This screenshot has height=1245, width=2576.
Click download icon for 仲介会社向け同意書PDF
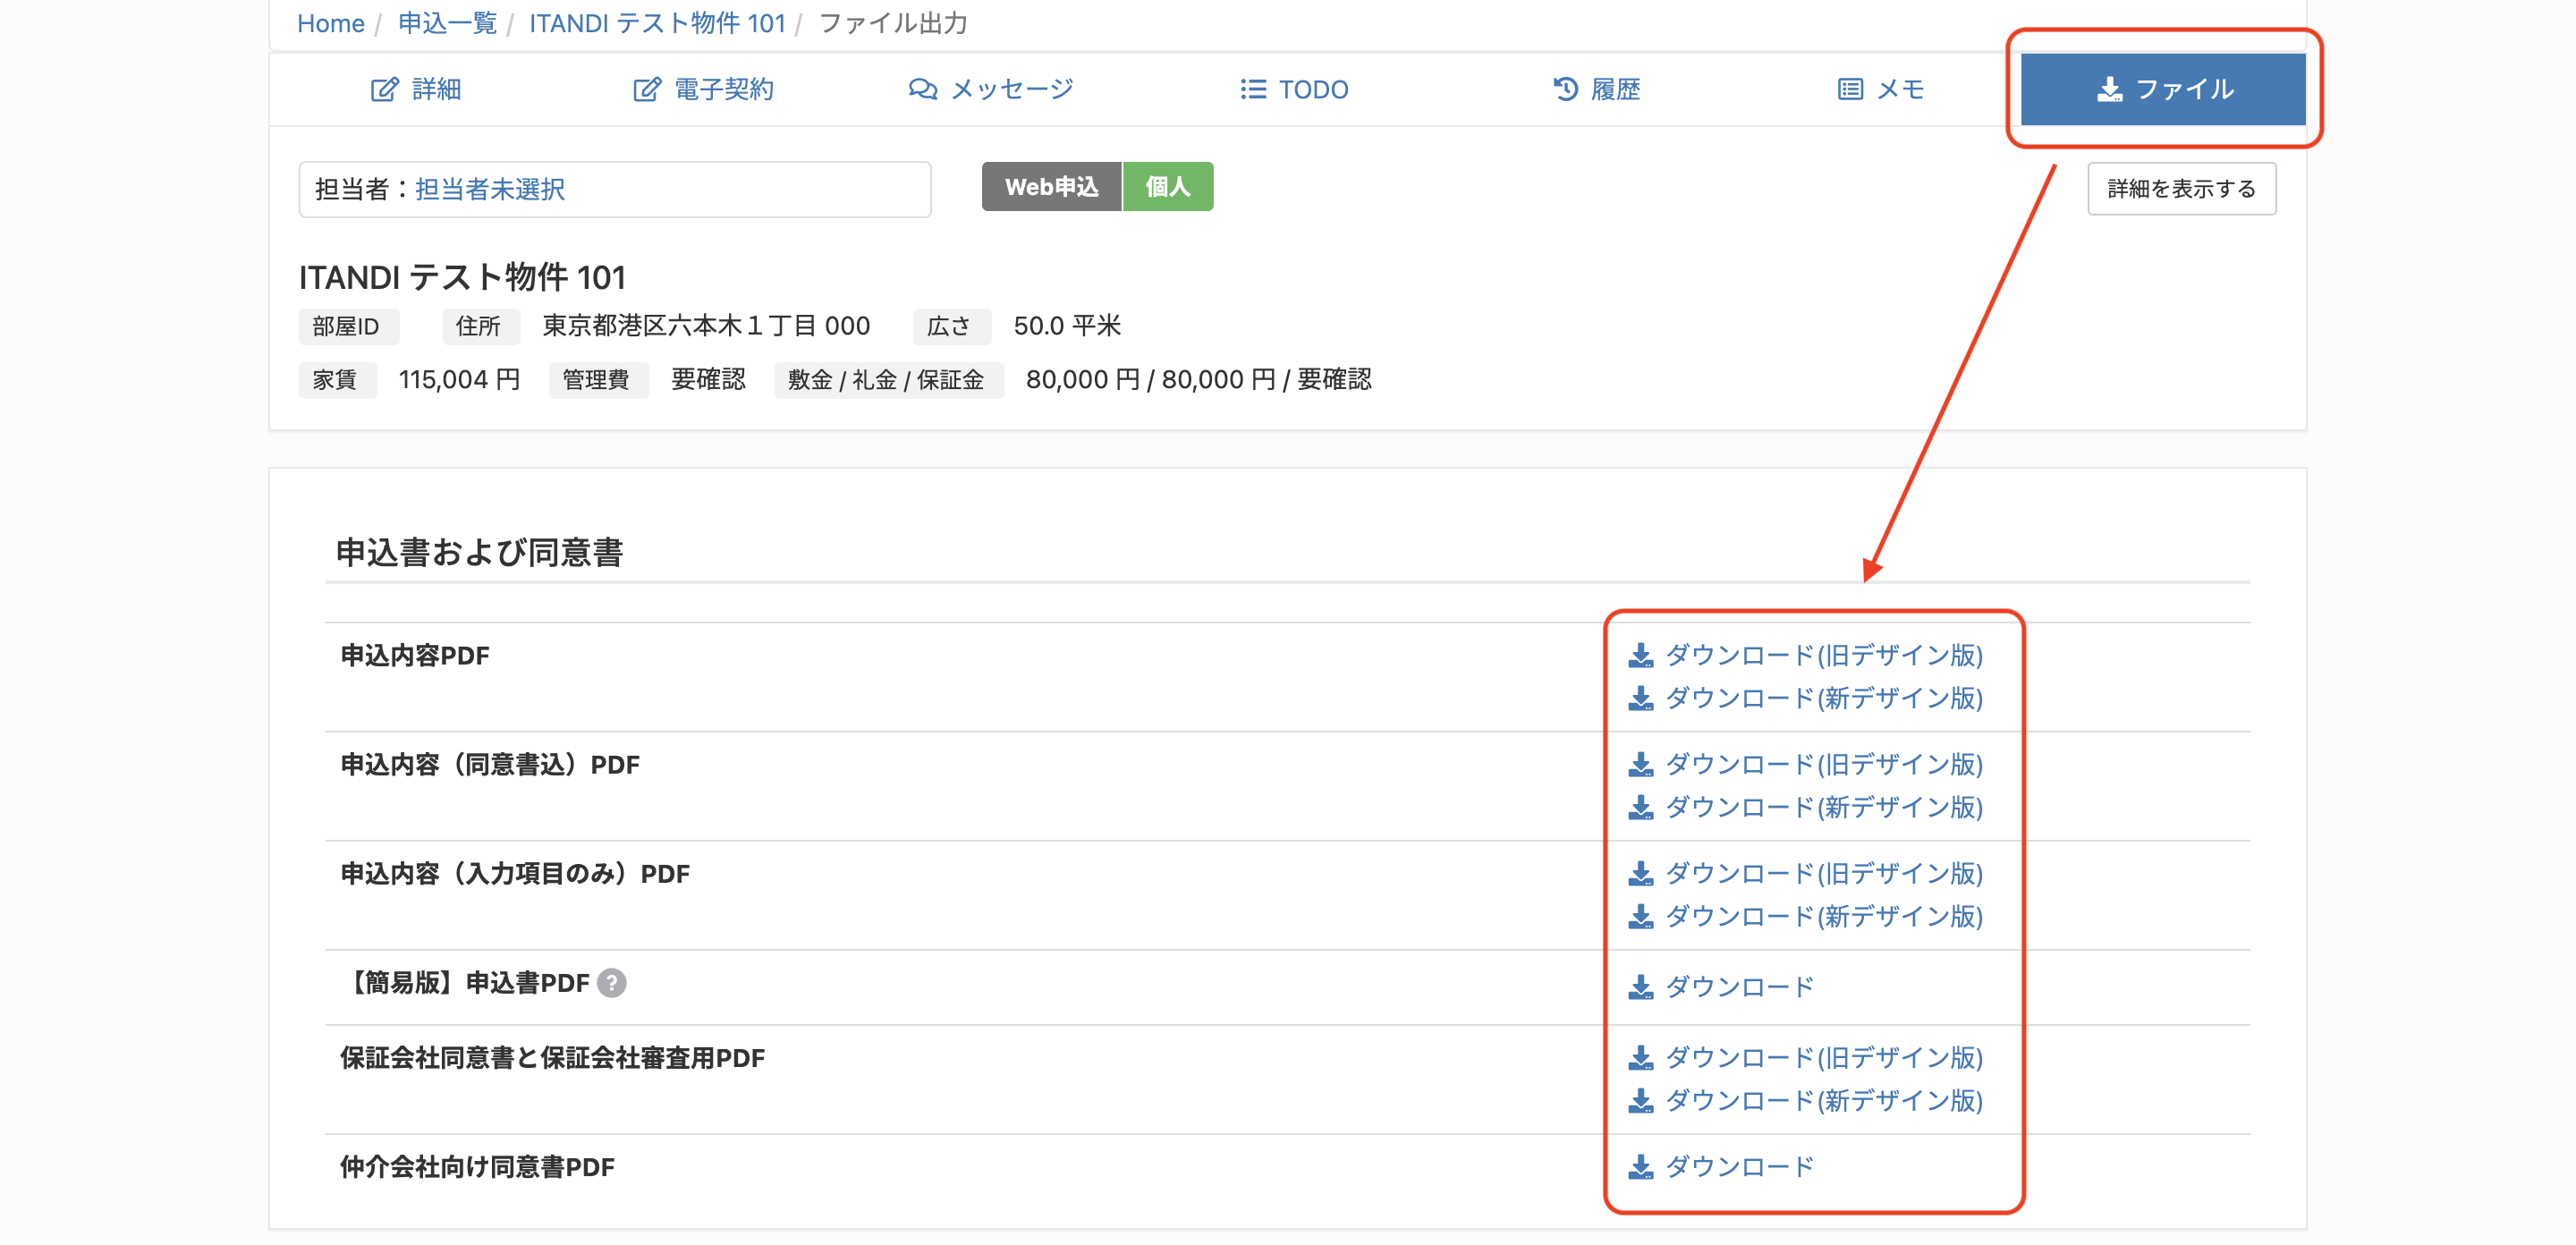1640,1166
